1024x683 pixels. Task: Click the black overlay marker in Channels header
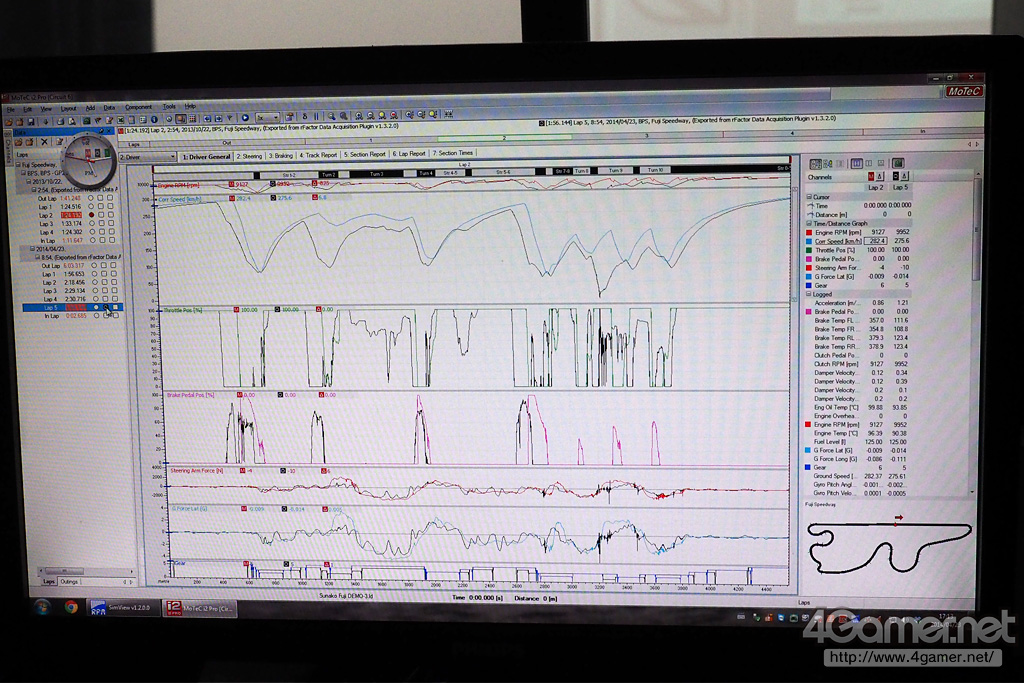(x=896, y=176)
